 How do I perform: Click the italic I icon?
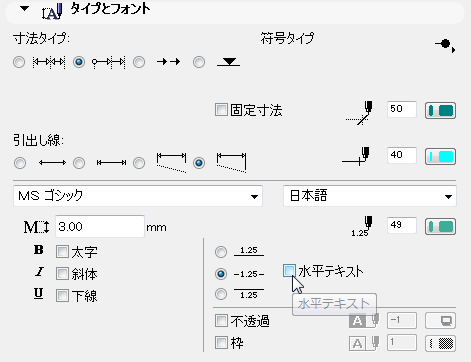tap(39, 272)
